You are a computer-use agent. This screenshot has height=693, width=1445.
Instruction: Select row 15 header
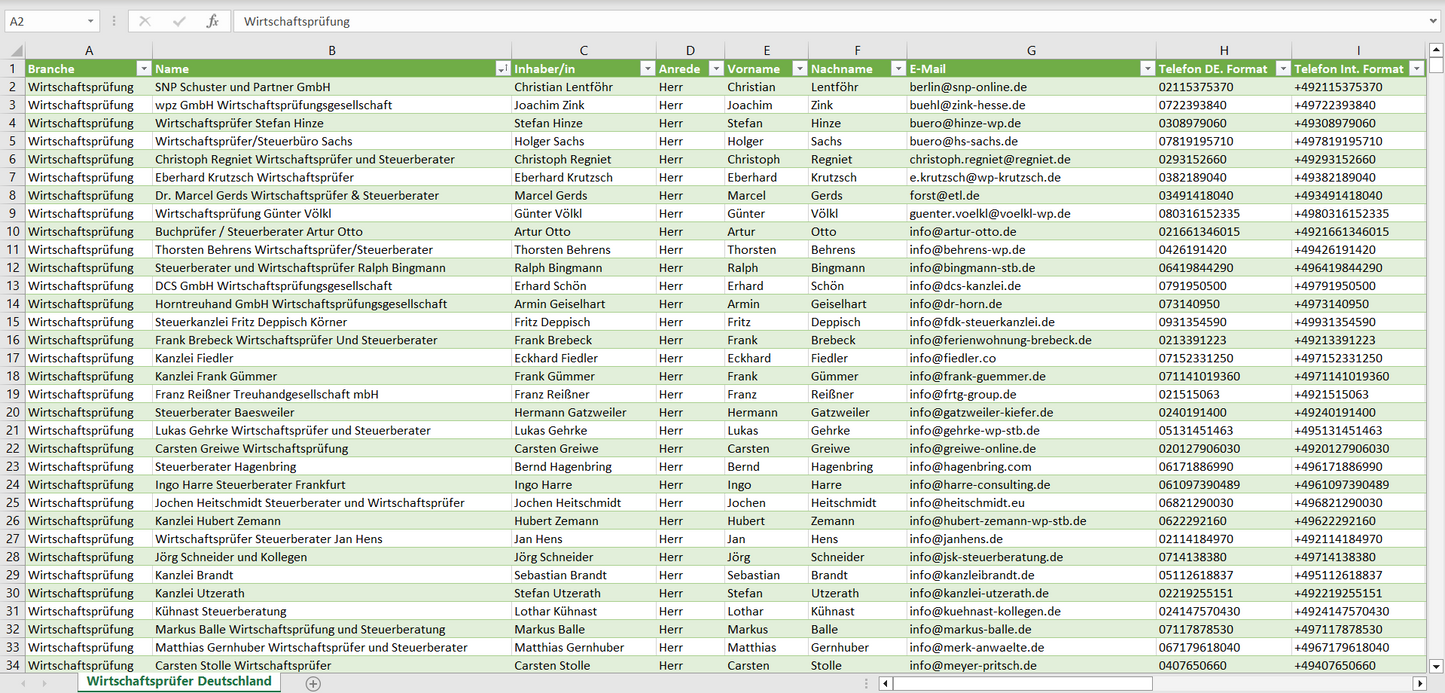click(13, 322)
